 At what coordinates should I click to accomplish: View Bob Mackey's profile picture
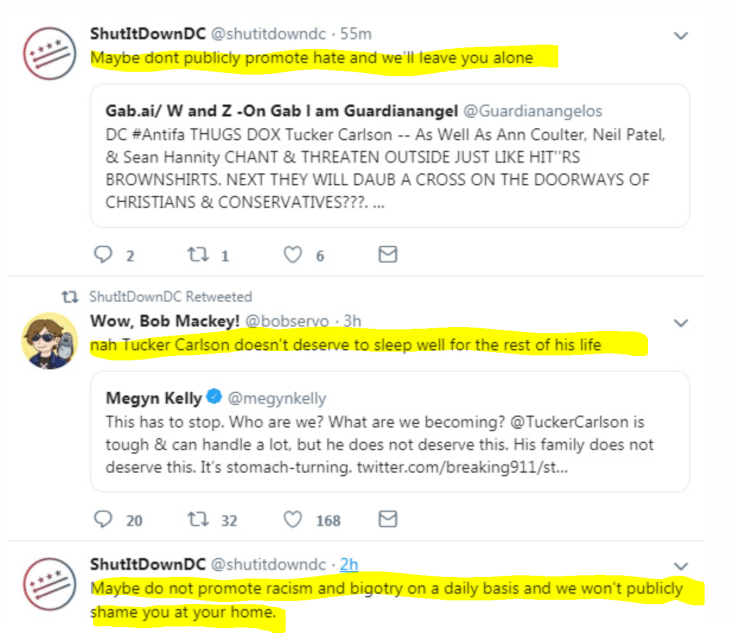coord(46,341)
